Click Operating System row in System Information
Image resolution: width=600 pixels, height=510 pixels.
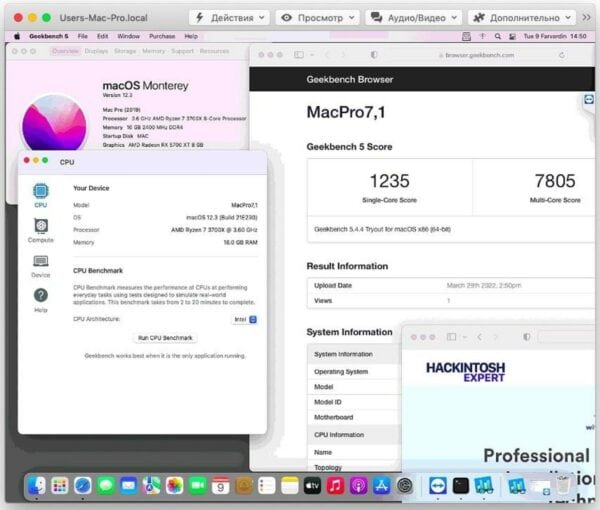point(354,372)
